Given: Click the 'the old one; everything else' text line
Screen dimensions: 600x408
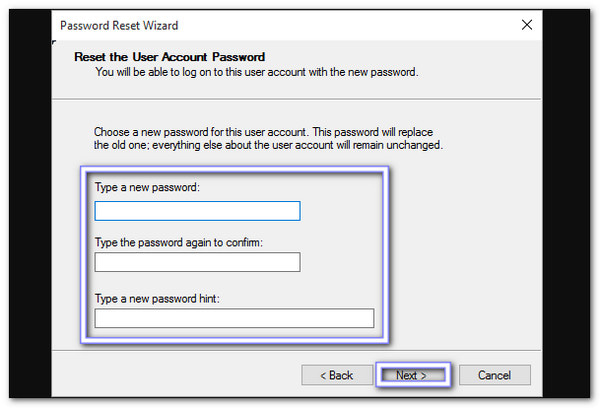Looking at the screenshot, I should pos(268,146).
